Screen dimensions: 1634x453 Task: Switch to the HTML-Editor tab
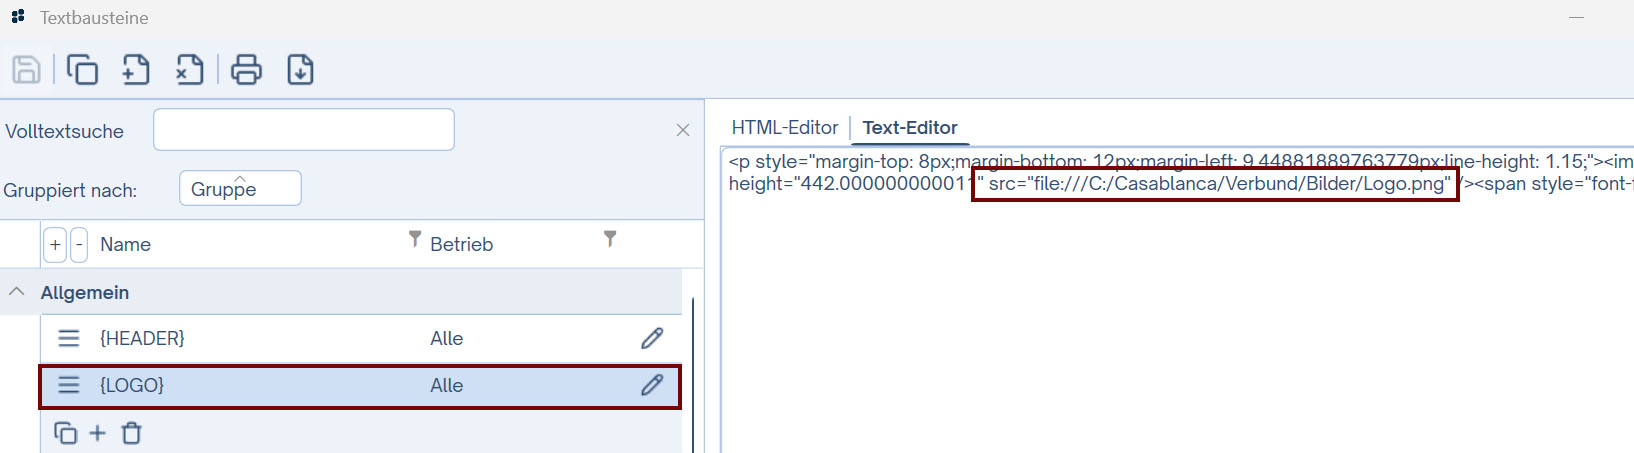(784, 128)
